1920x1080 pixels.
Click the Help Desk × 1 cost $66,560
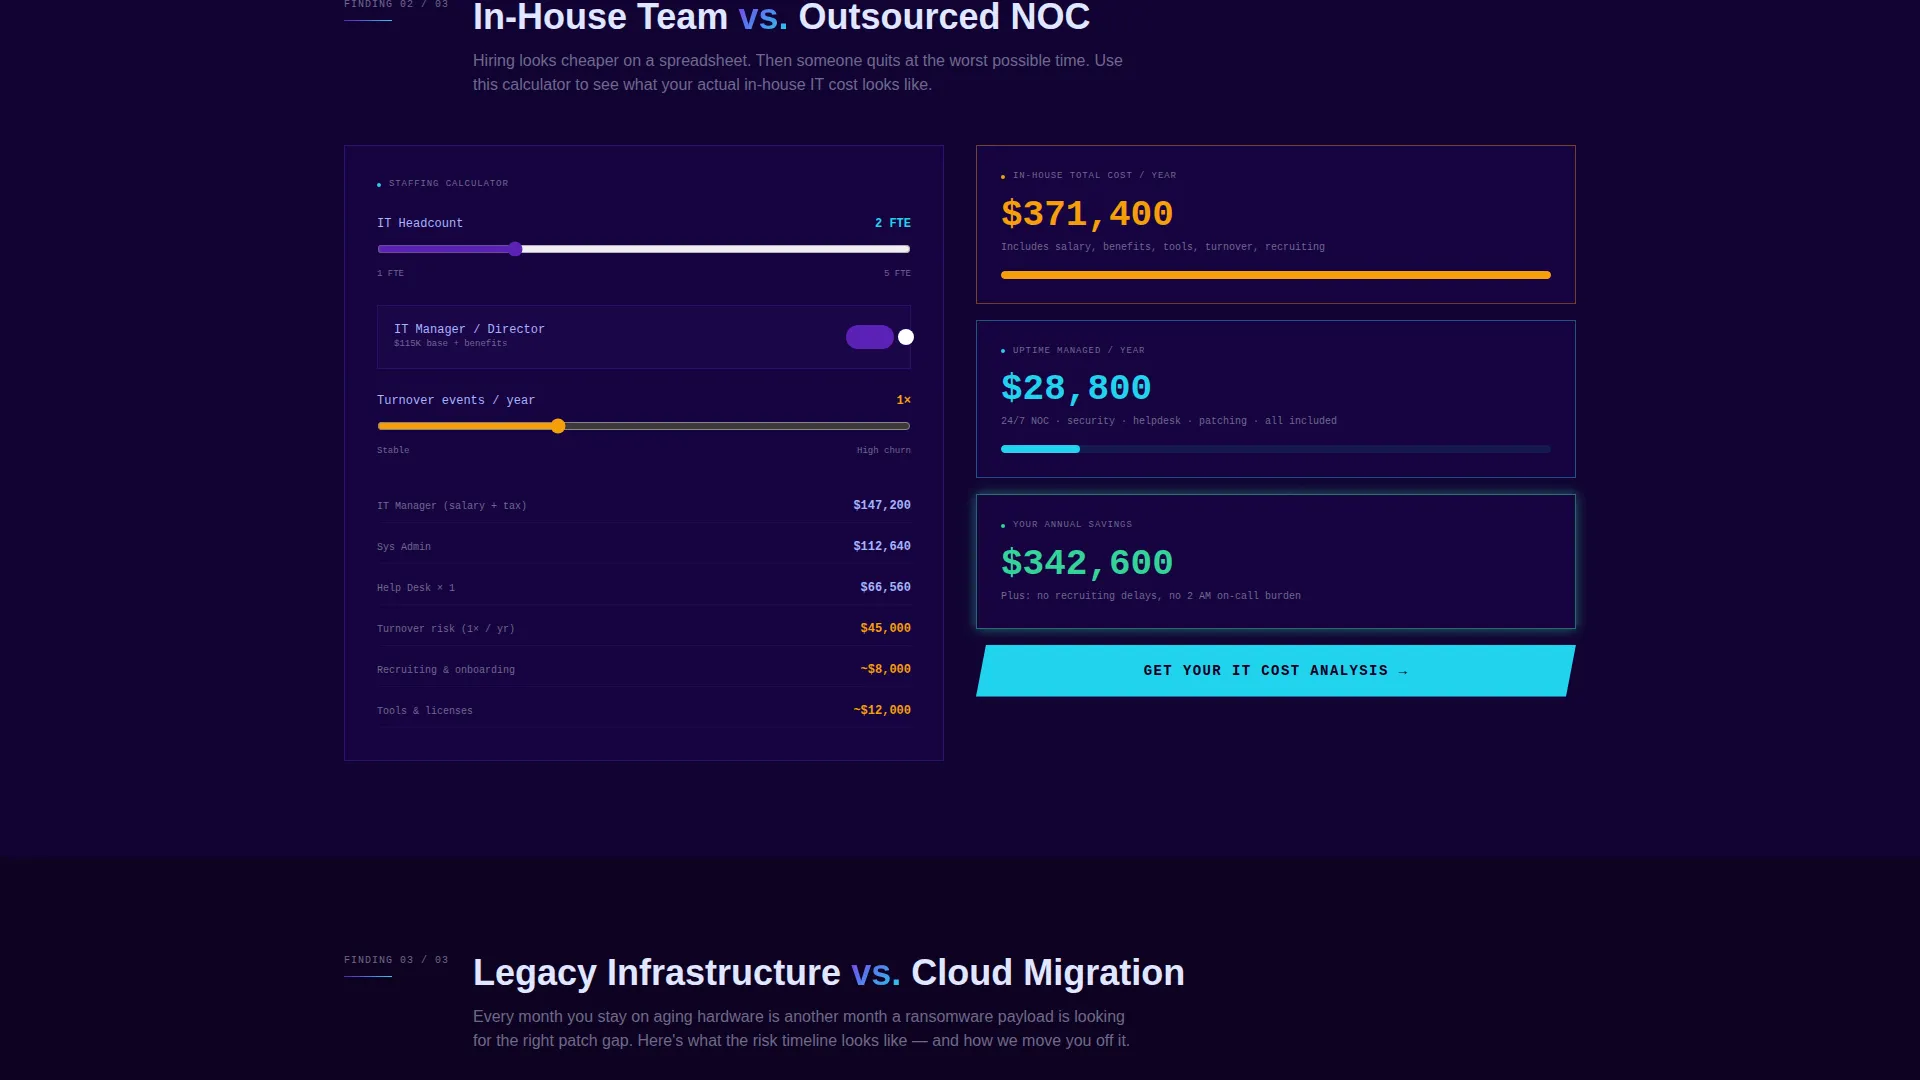885,587
